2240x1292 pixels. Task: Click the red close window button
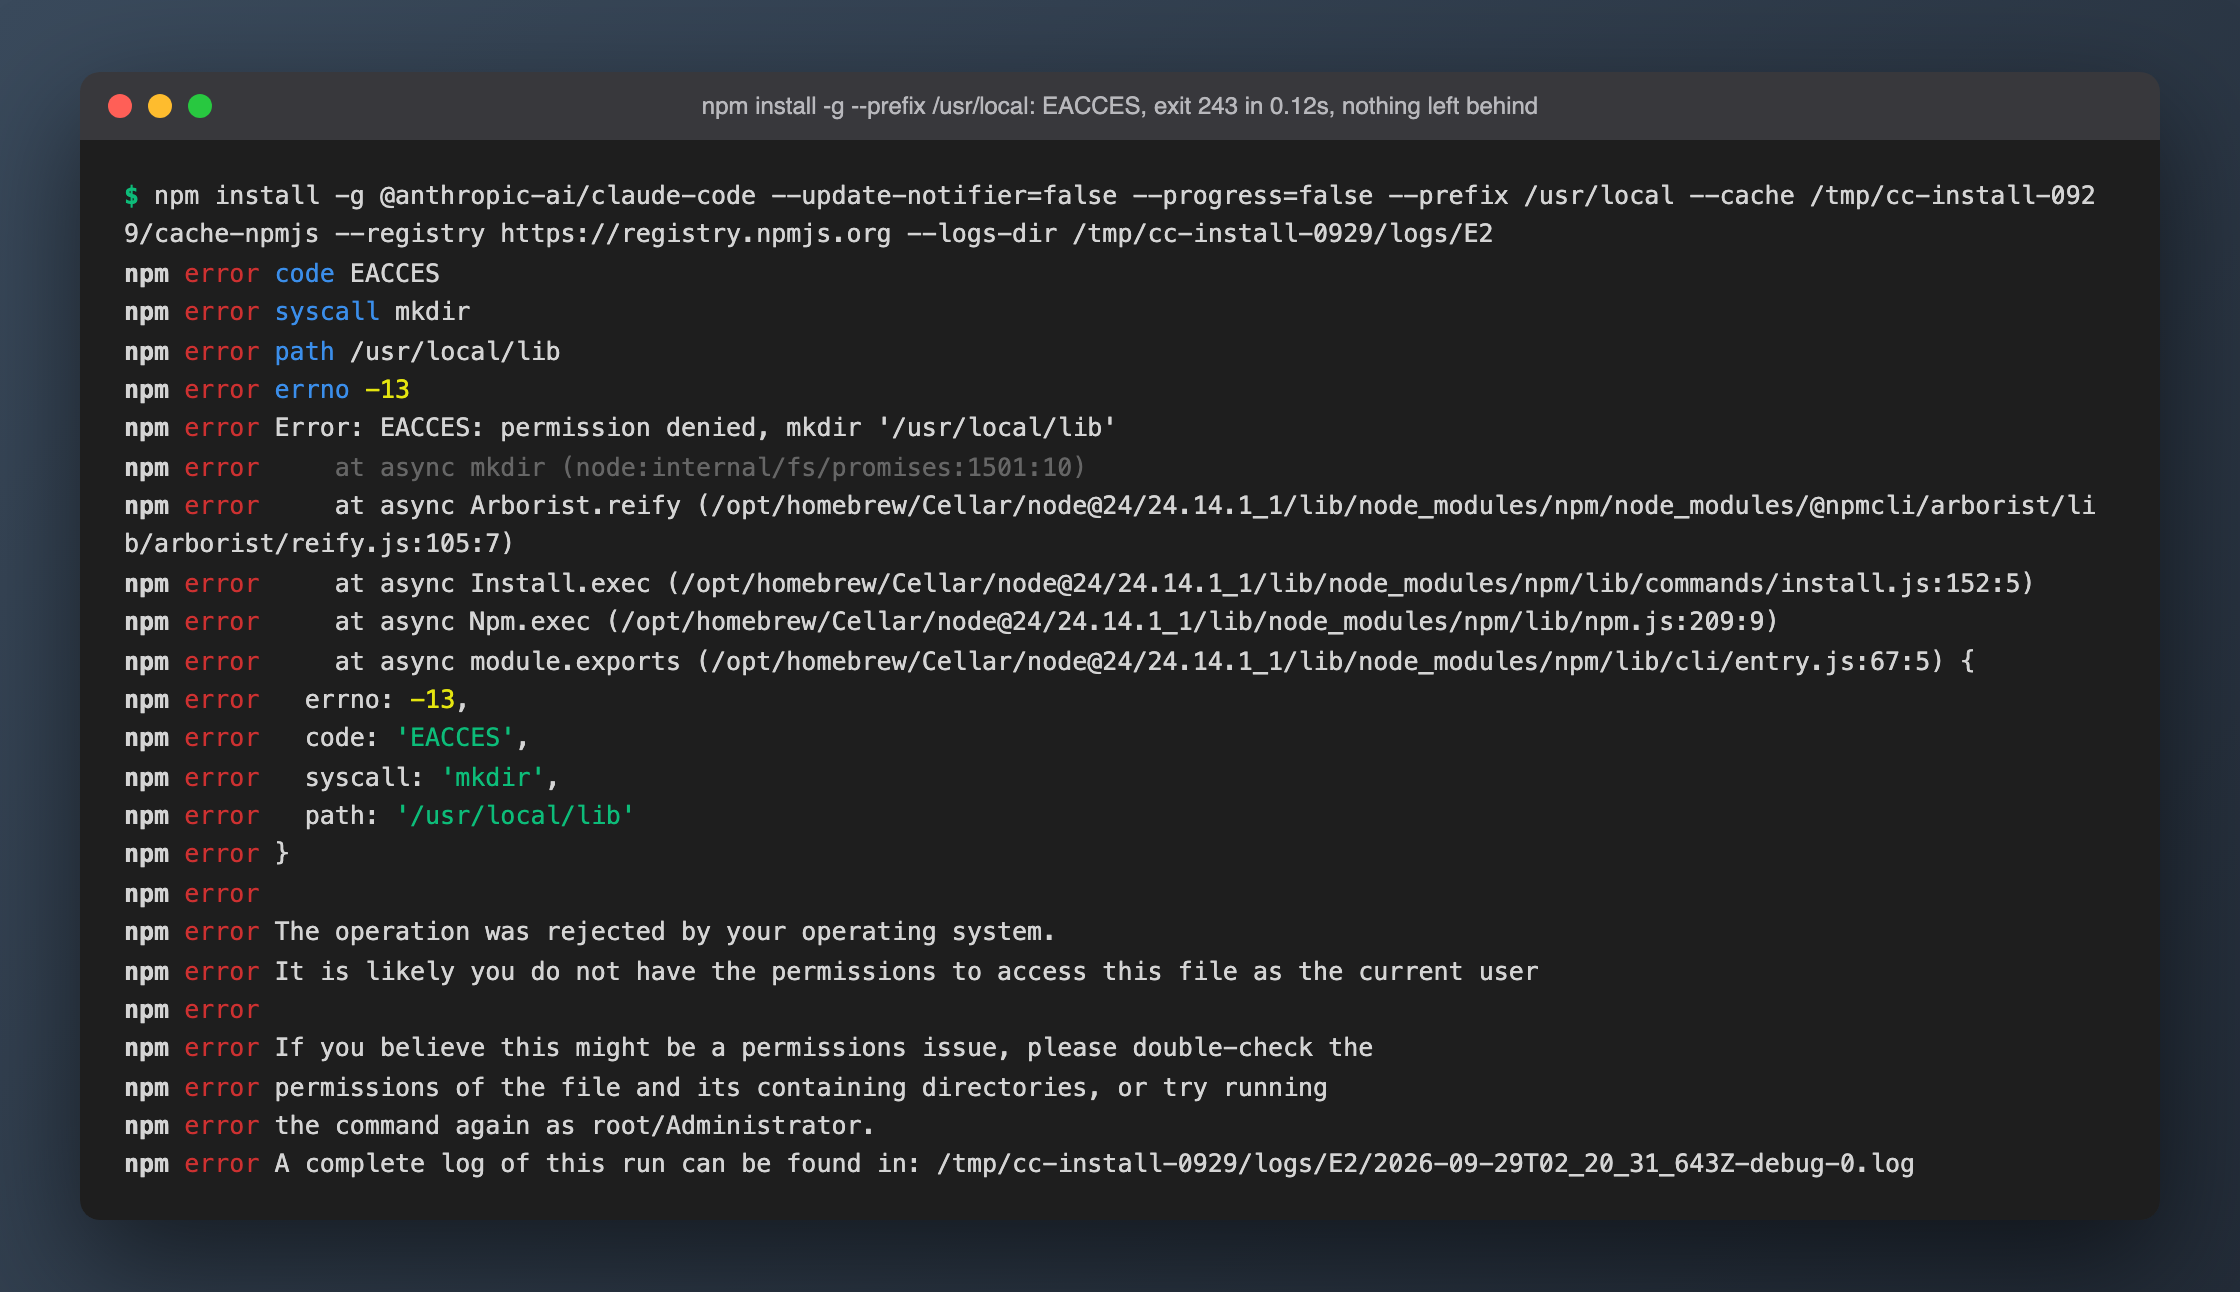[x=120, y=106]
